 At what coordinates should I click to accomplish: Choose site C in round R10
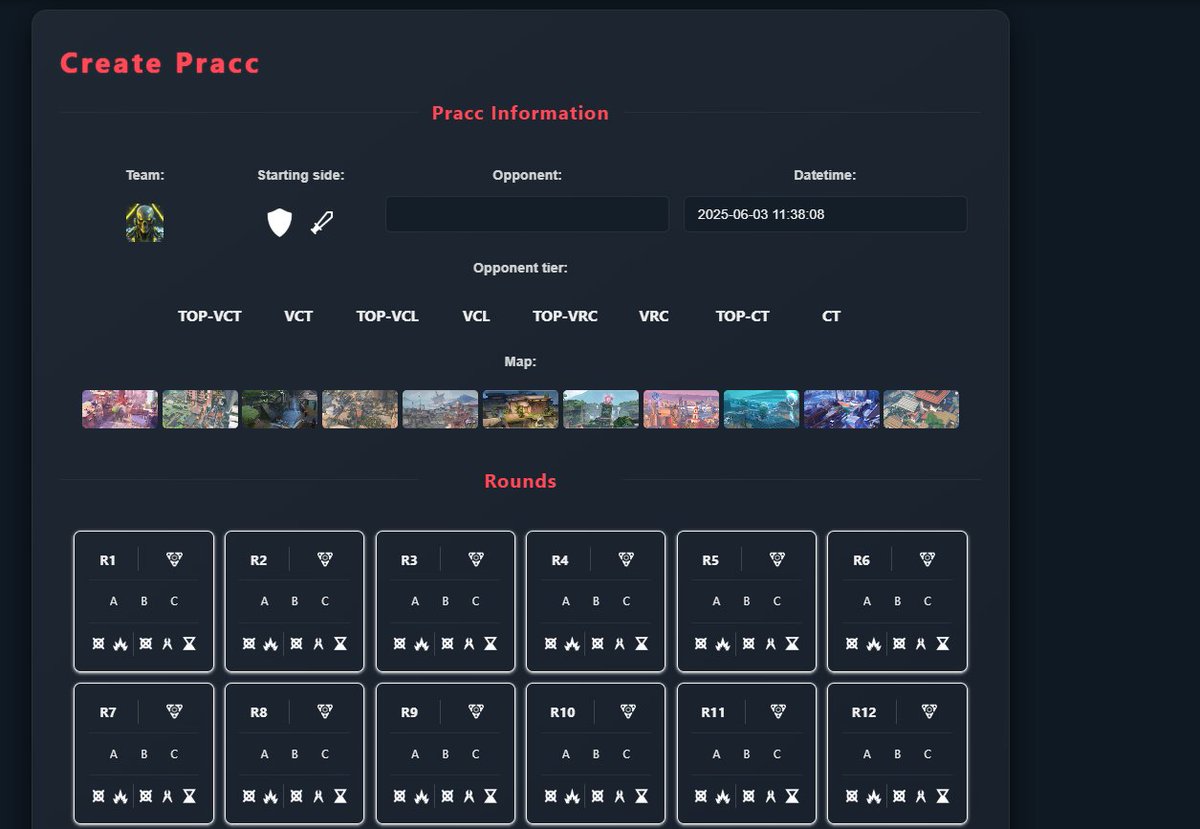[626, 754]
